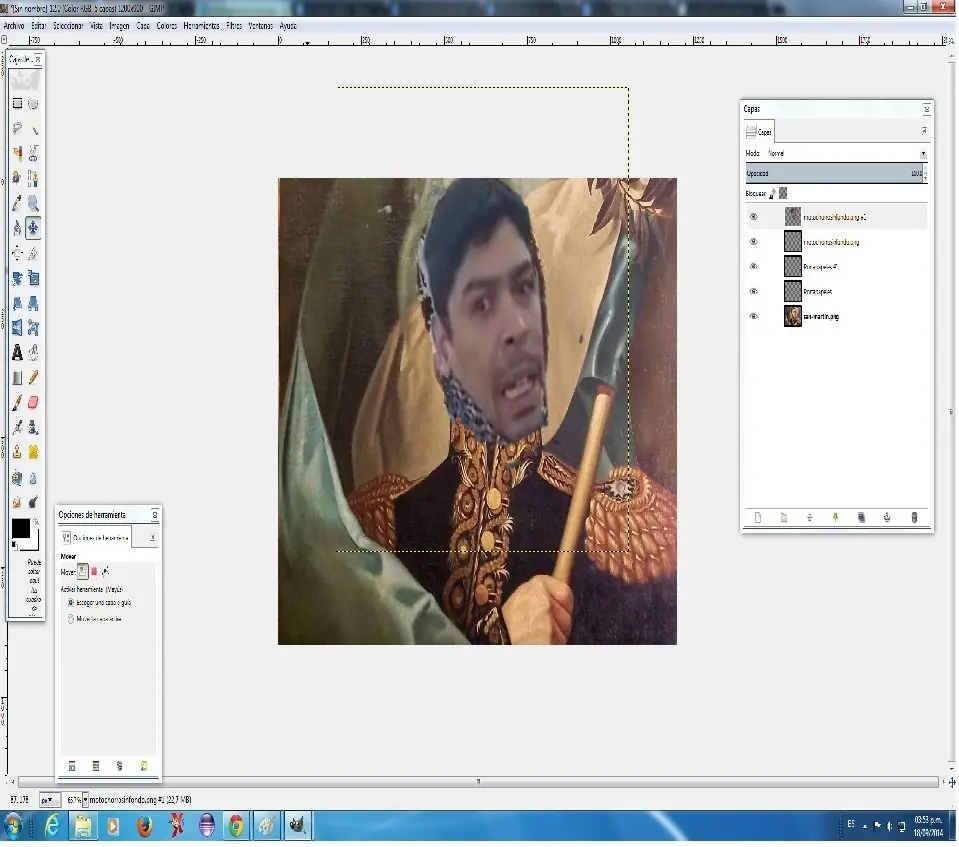Choose the Rectangle Select tool
959x847 pixels.
[x=17, y=103]
